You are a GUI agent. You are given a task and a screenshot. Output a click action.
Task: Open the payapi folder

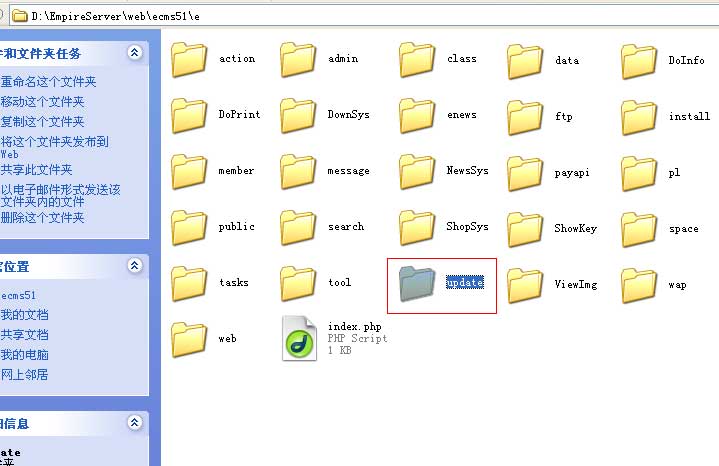tap(526, 173)
